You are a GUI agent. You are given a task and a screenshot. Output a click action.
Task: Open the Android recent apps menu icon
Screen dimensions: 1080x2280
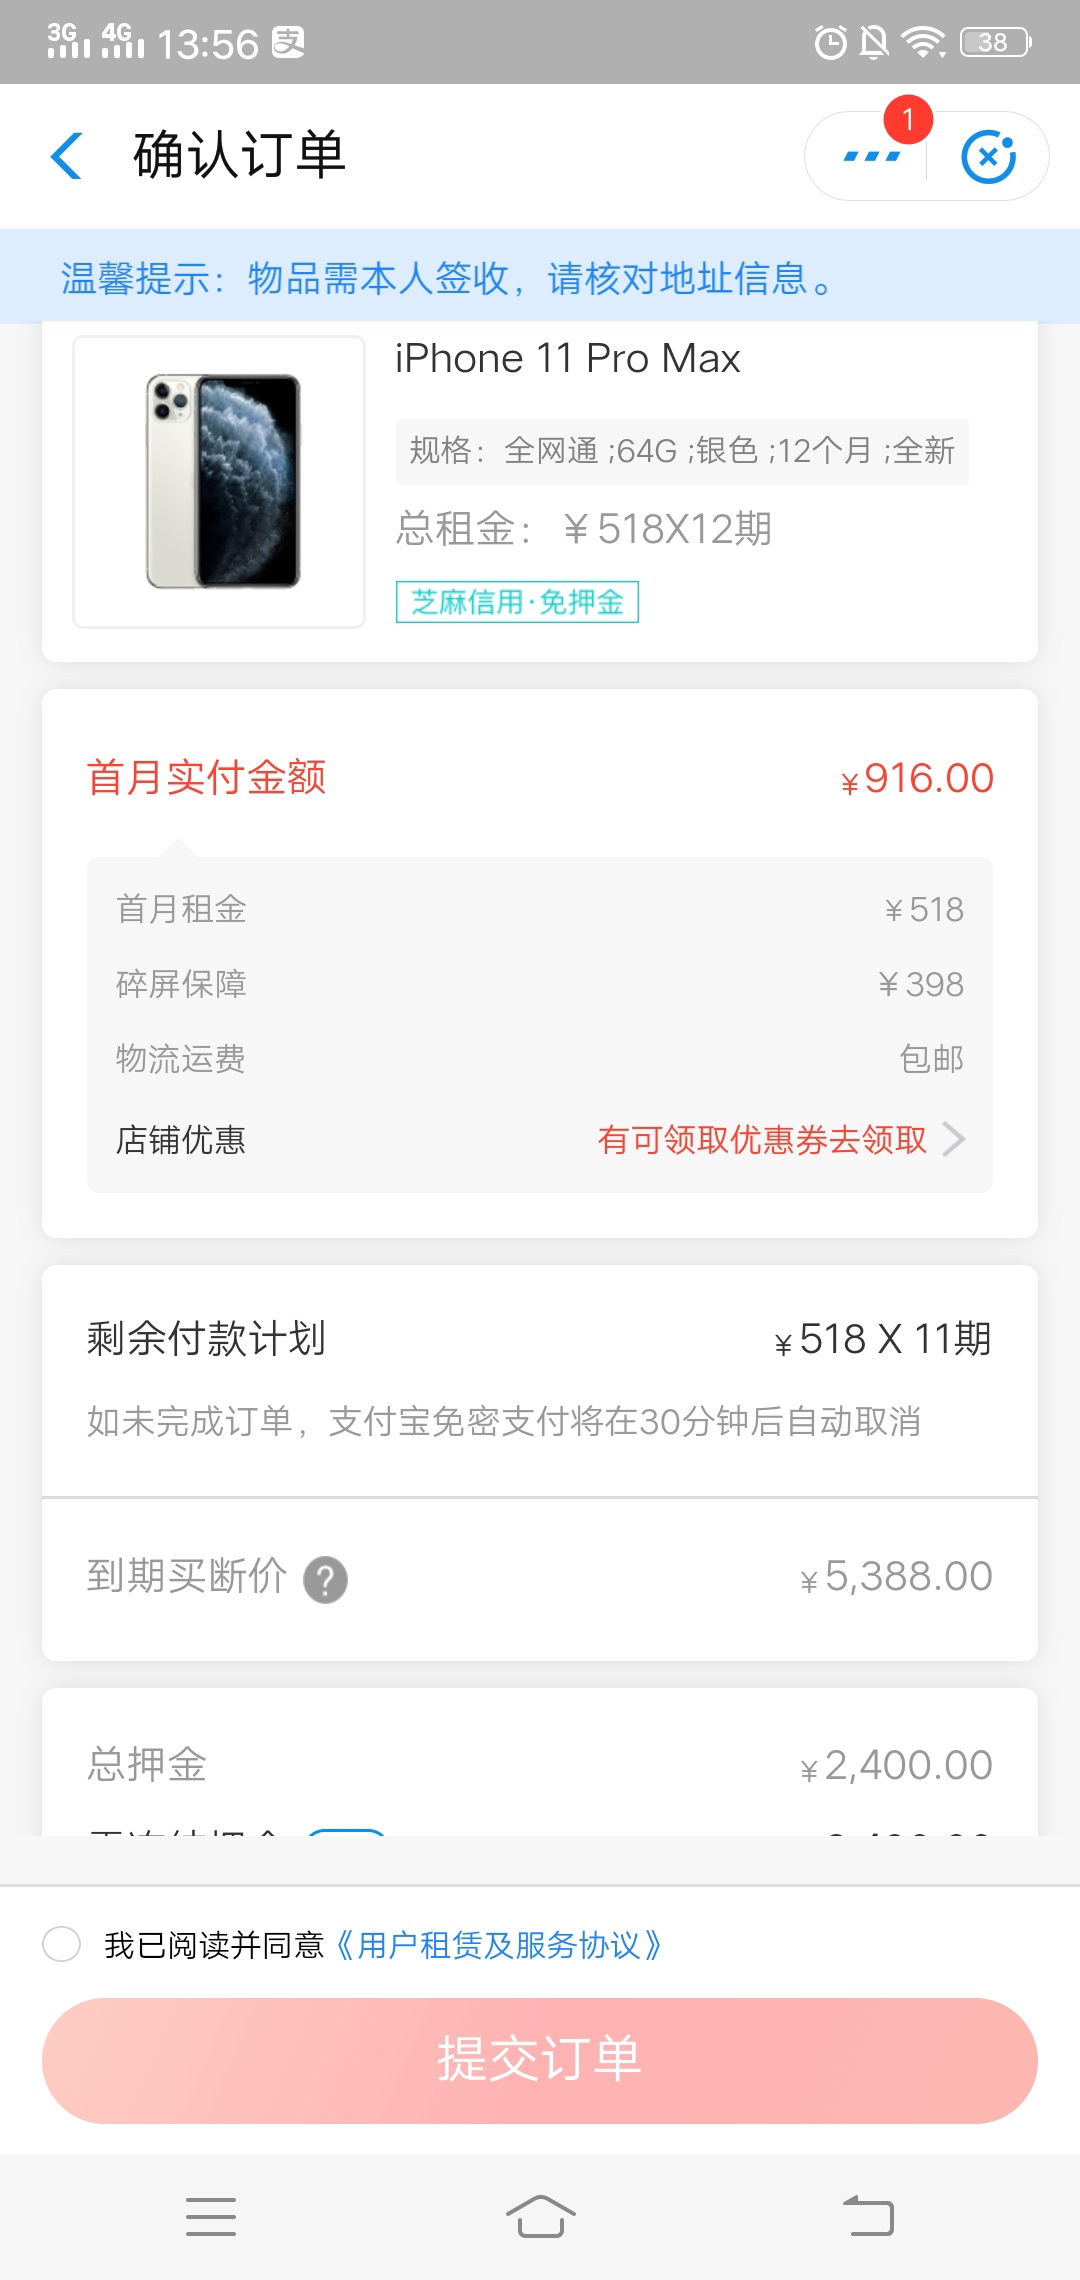[211, 2216]
